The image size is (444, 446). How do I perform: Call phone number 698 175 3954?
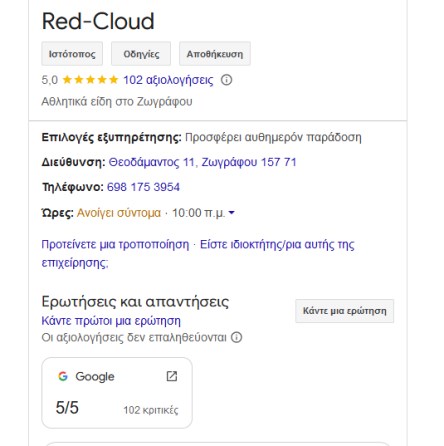pos(143,187)
